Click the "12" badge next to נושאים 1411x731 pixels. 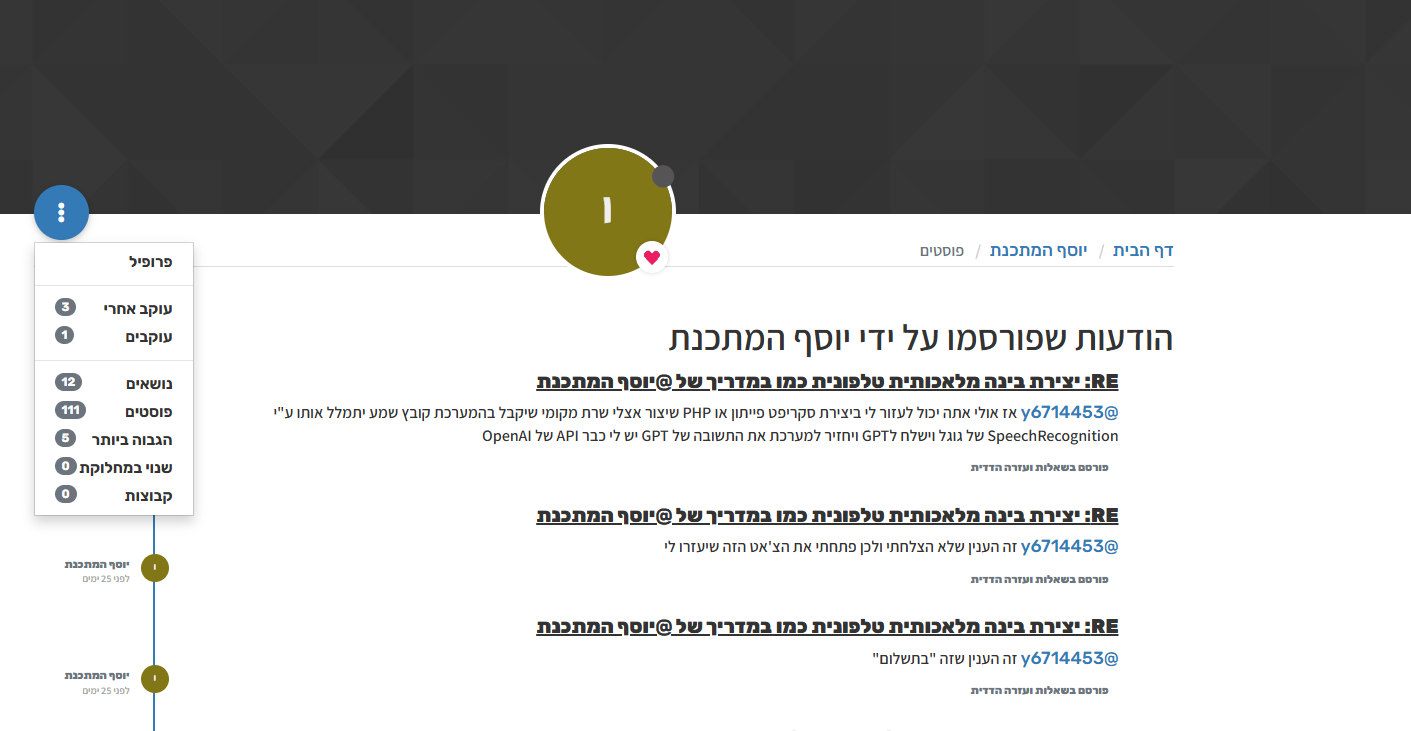65,381
